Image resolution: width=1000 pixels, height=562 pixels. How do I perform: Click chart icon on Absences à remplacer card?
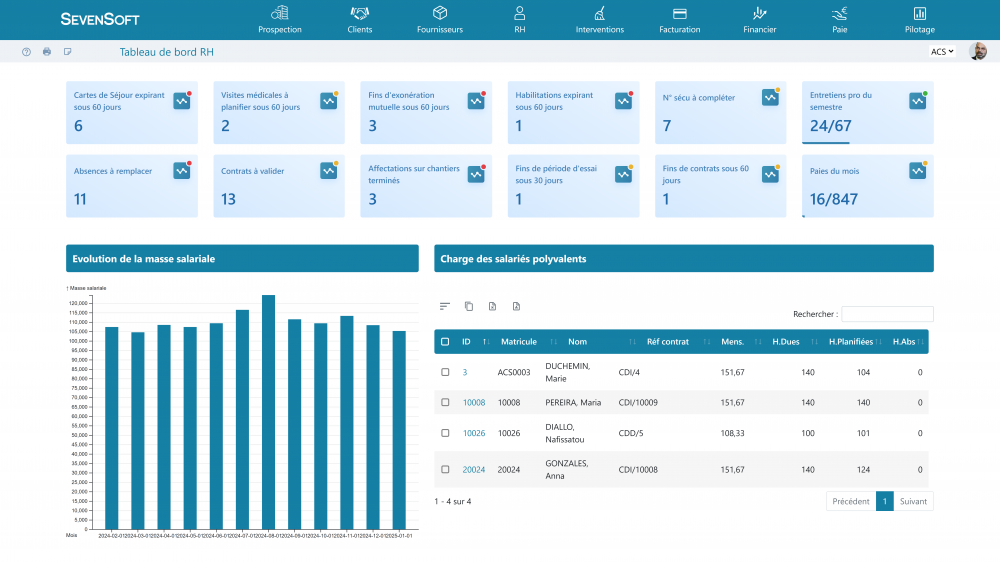(181, 171)
